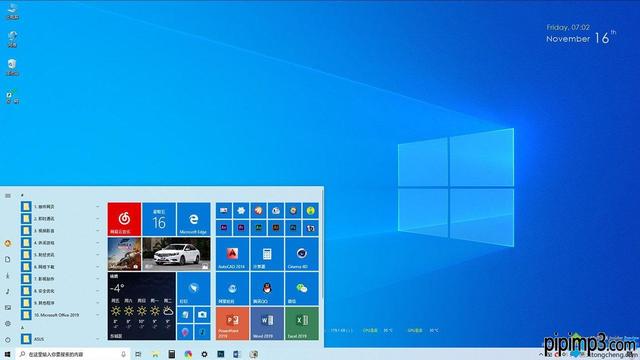Expand chevron of folder number 9

coord(98,303)
